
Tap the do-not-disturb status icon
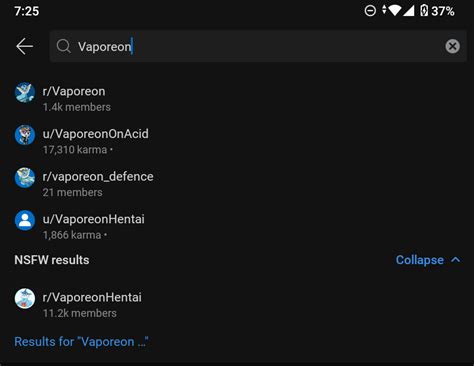pyautogui.click(x=370, y=11)
